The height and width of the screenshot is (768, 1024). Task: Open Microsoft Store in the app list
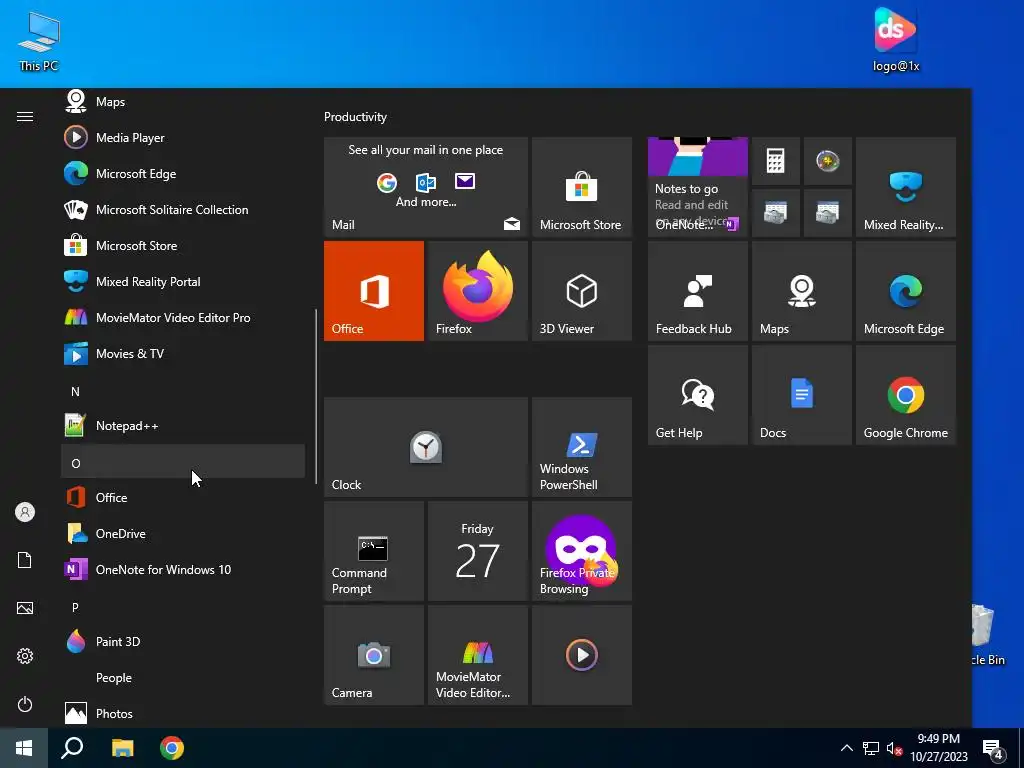183,246
